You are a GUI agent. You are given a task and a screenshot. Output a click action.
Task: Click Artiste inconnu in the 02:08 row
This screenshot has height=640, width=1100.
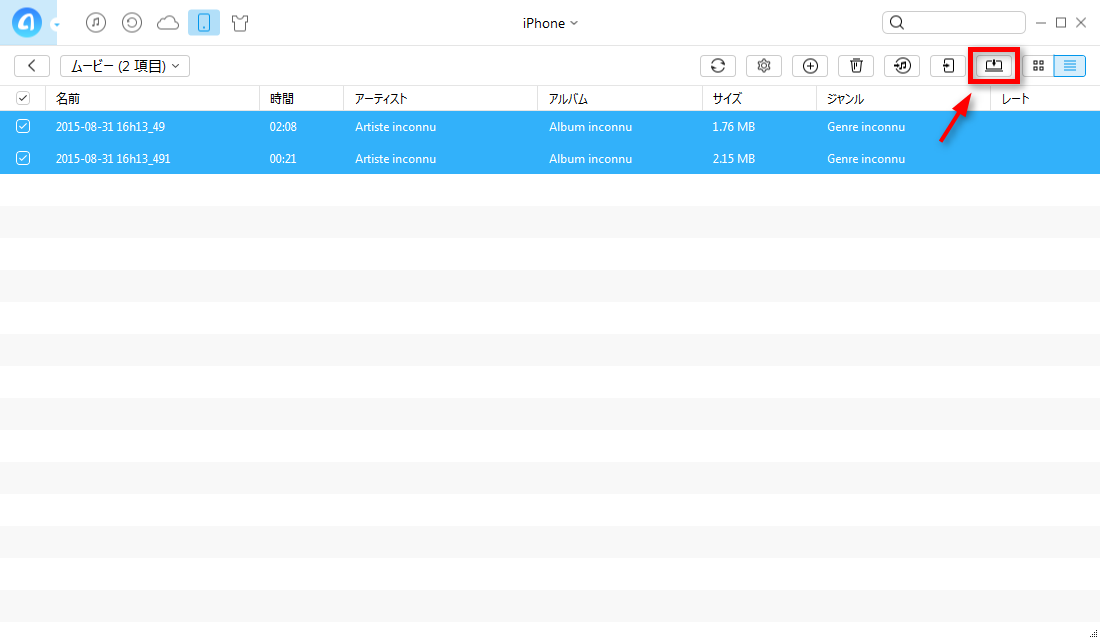(x=396, y=127)
